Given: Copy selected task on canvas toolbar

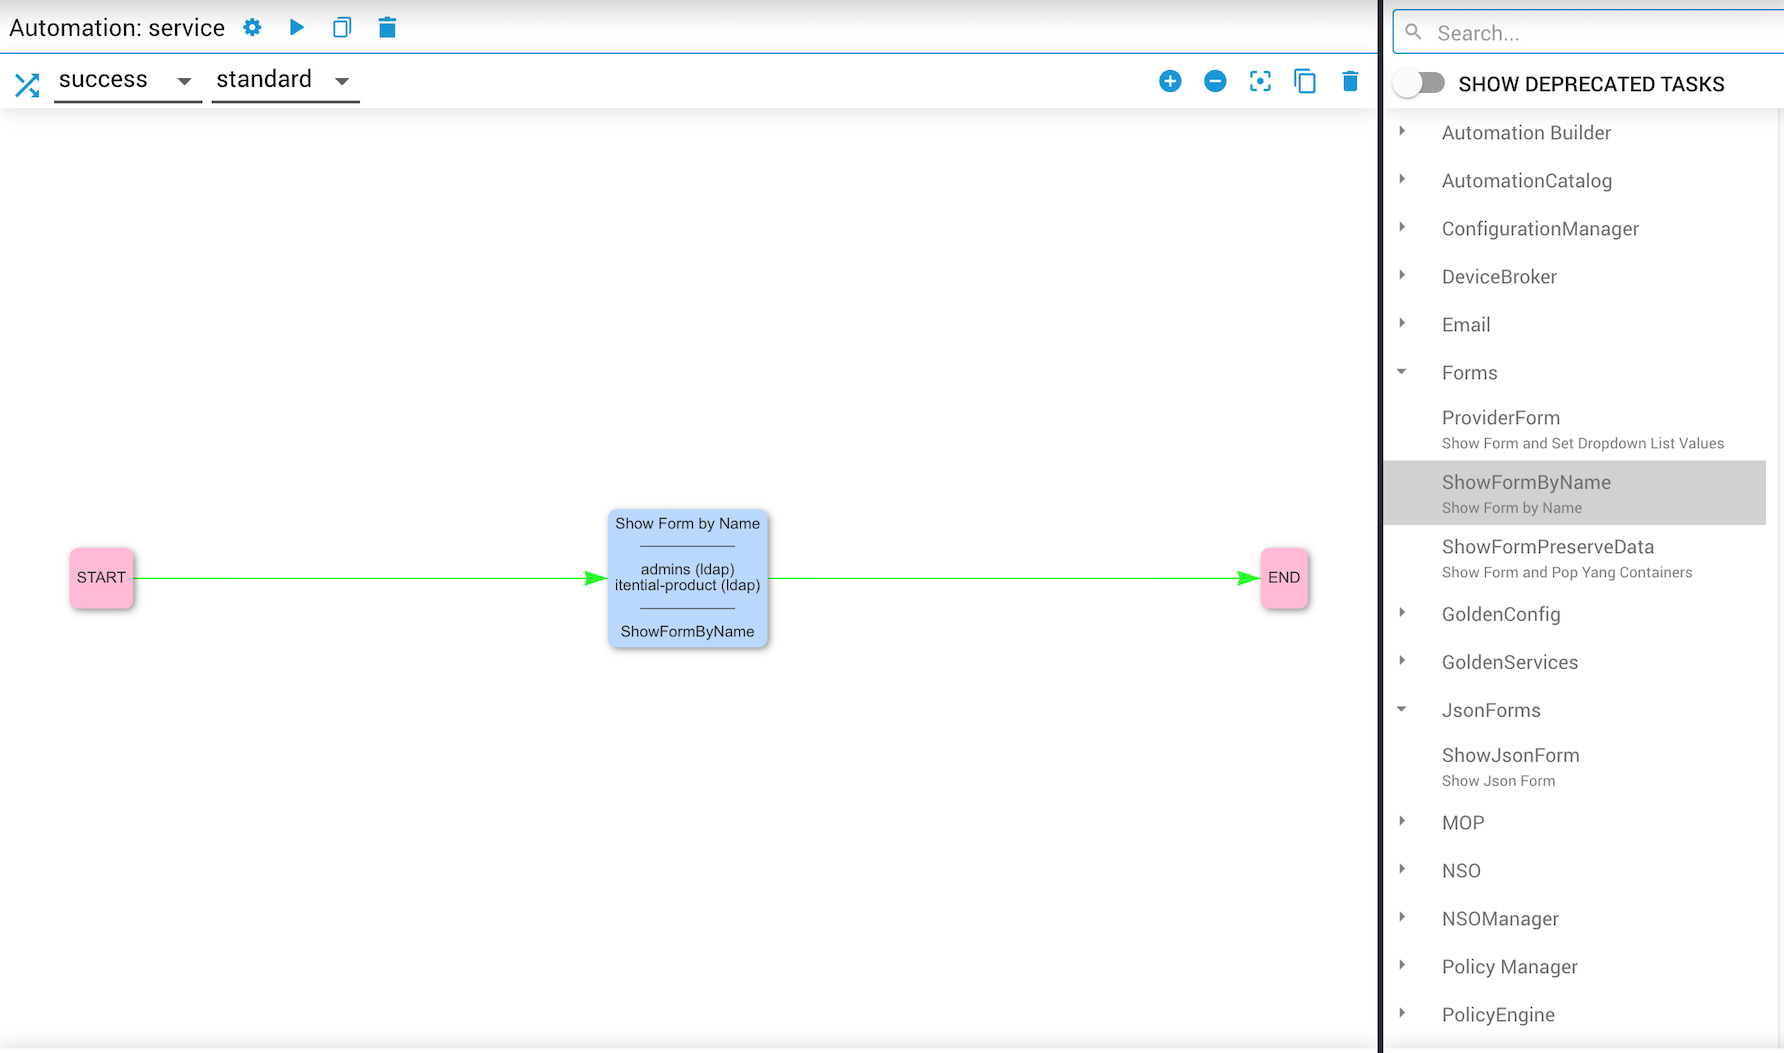Looking at the screenshot, I should click(1305, 81).
